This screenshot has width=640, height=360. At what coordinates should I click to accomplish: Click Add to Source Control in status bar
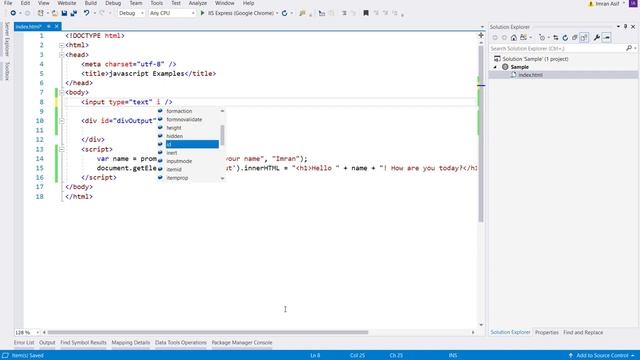tap(602, 356)
